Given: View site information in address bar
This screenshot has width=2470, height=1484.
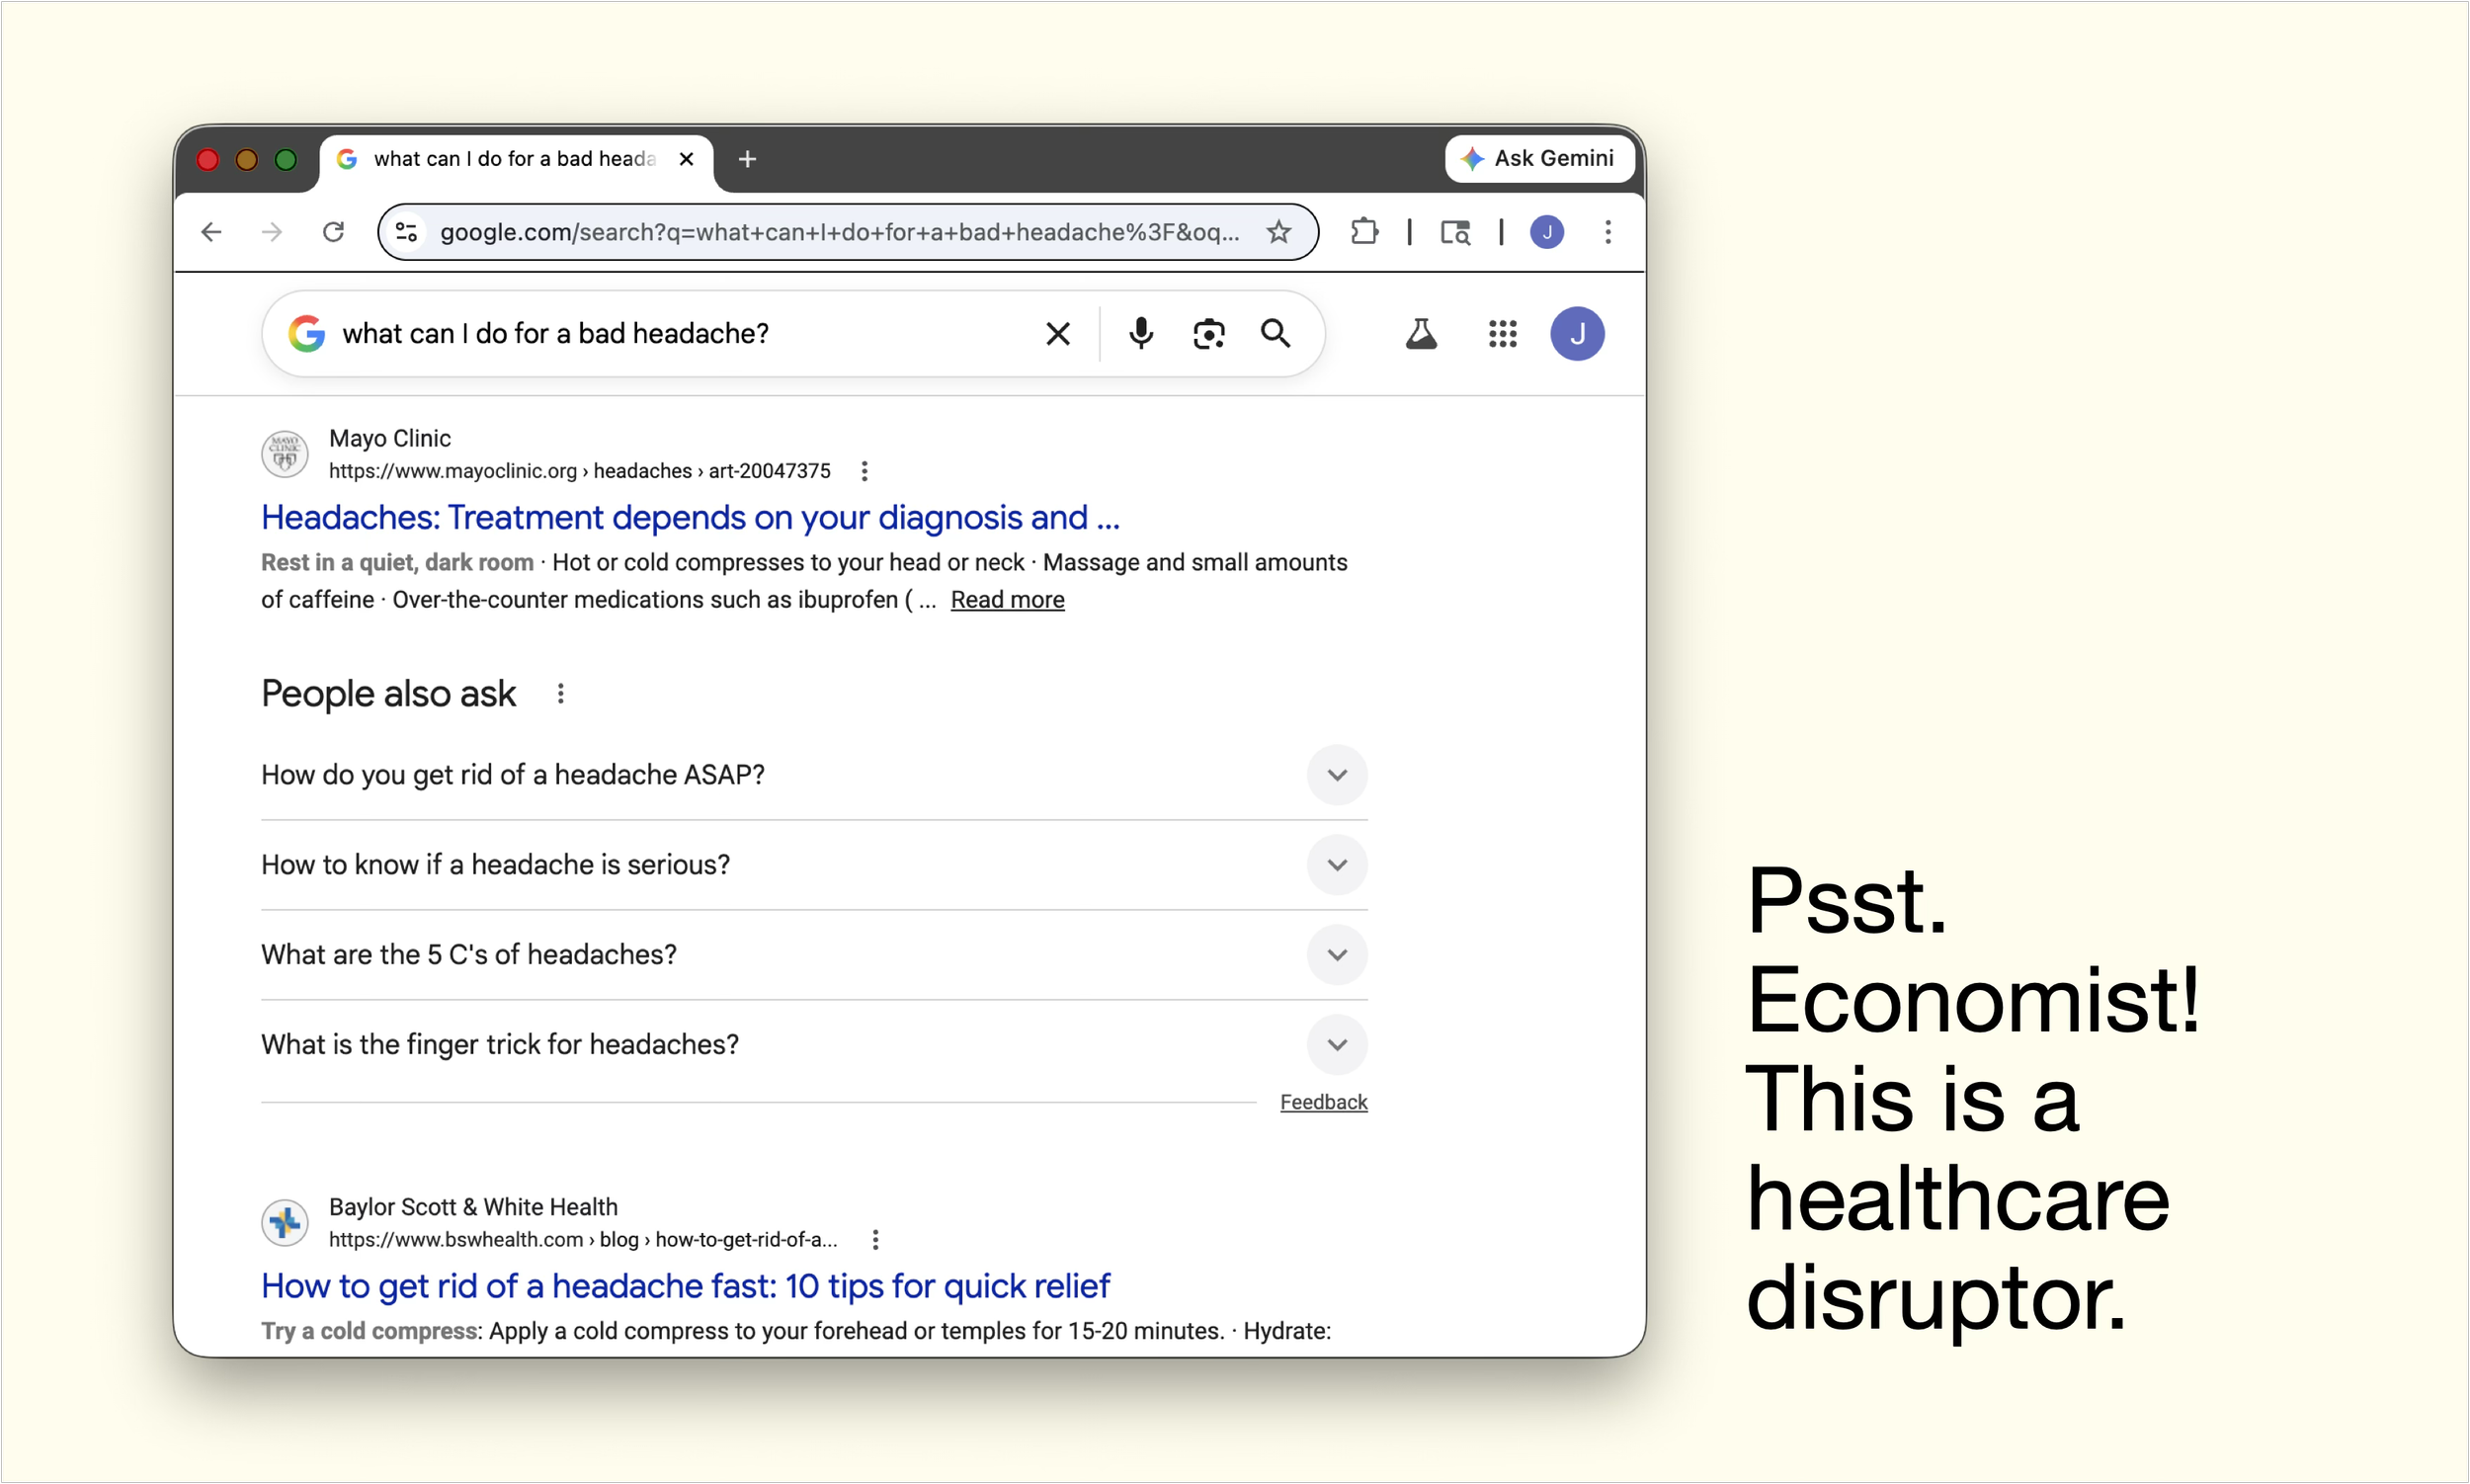Looking at the screenshot, I should tap(406, 232).
